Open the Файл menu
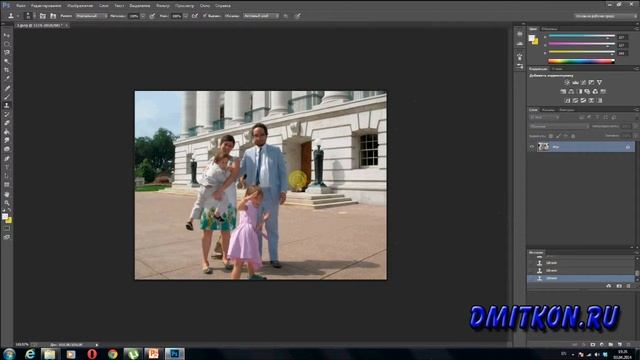Image resolution: width=640 pixels, height=360 pixels. (x=21, y=6)
